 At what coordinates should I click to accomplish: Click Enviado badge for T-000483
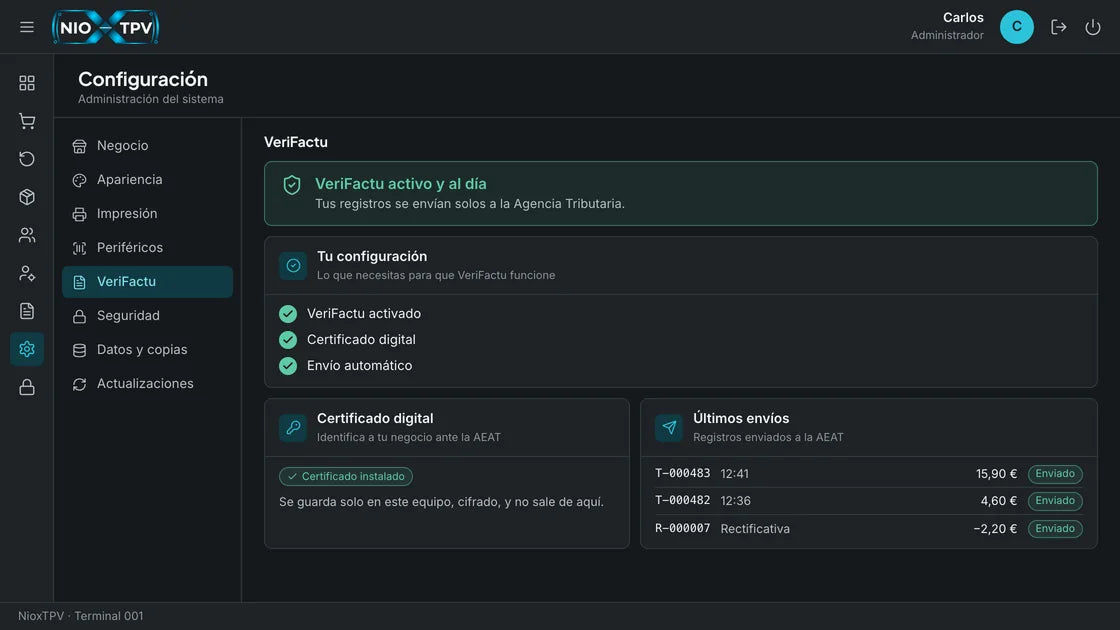pos(1055,474)
